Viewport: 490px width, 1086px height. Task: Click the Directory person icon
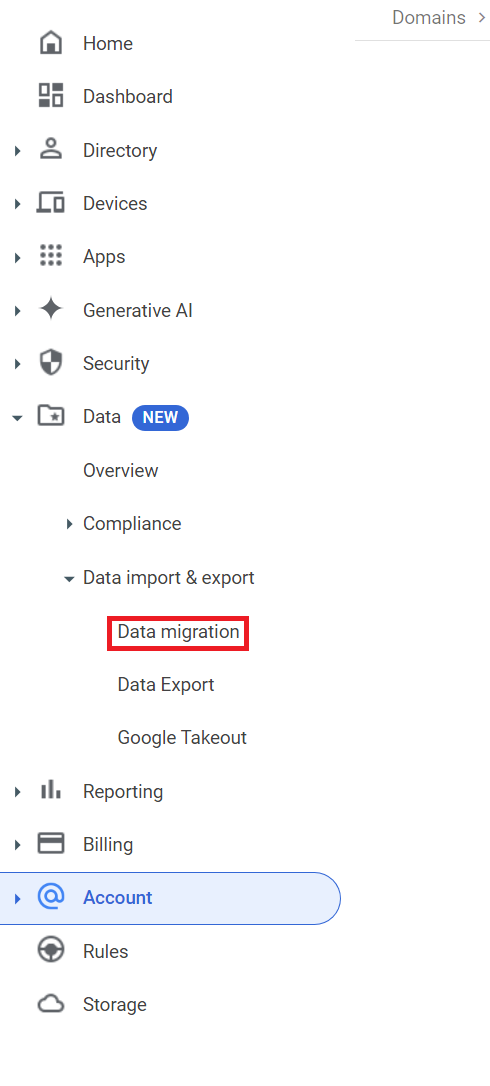[51, 150]
